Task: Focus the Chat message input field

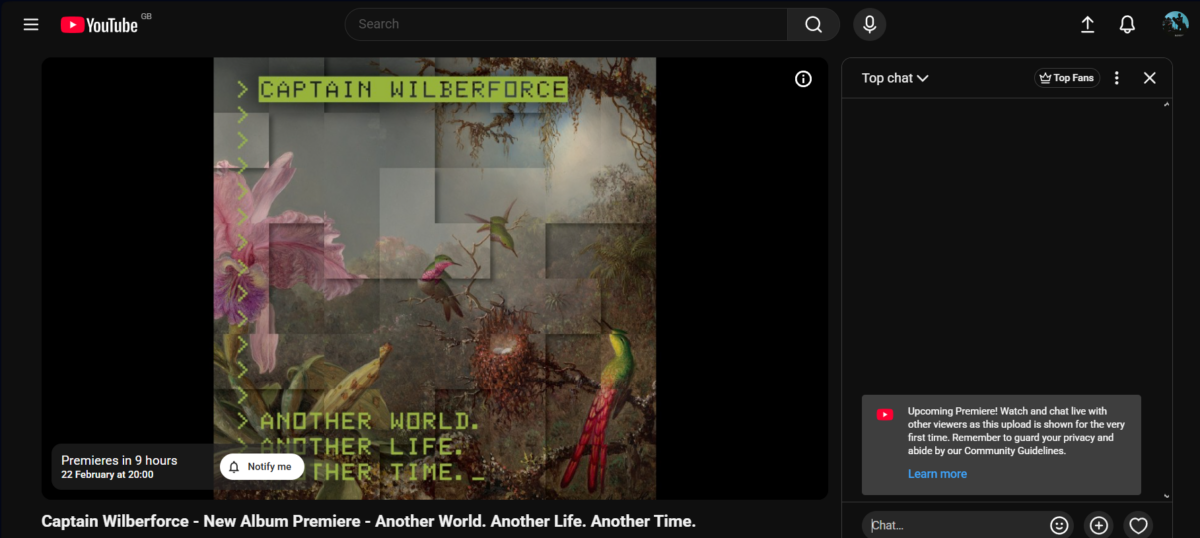Action: (x=950, y=525)
